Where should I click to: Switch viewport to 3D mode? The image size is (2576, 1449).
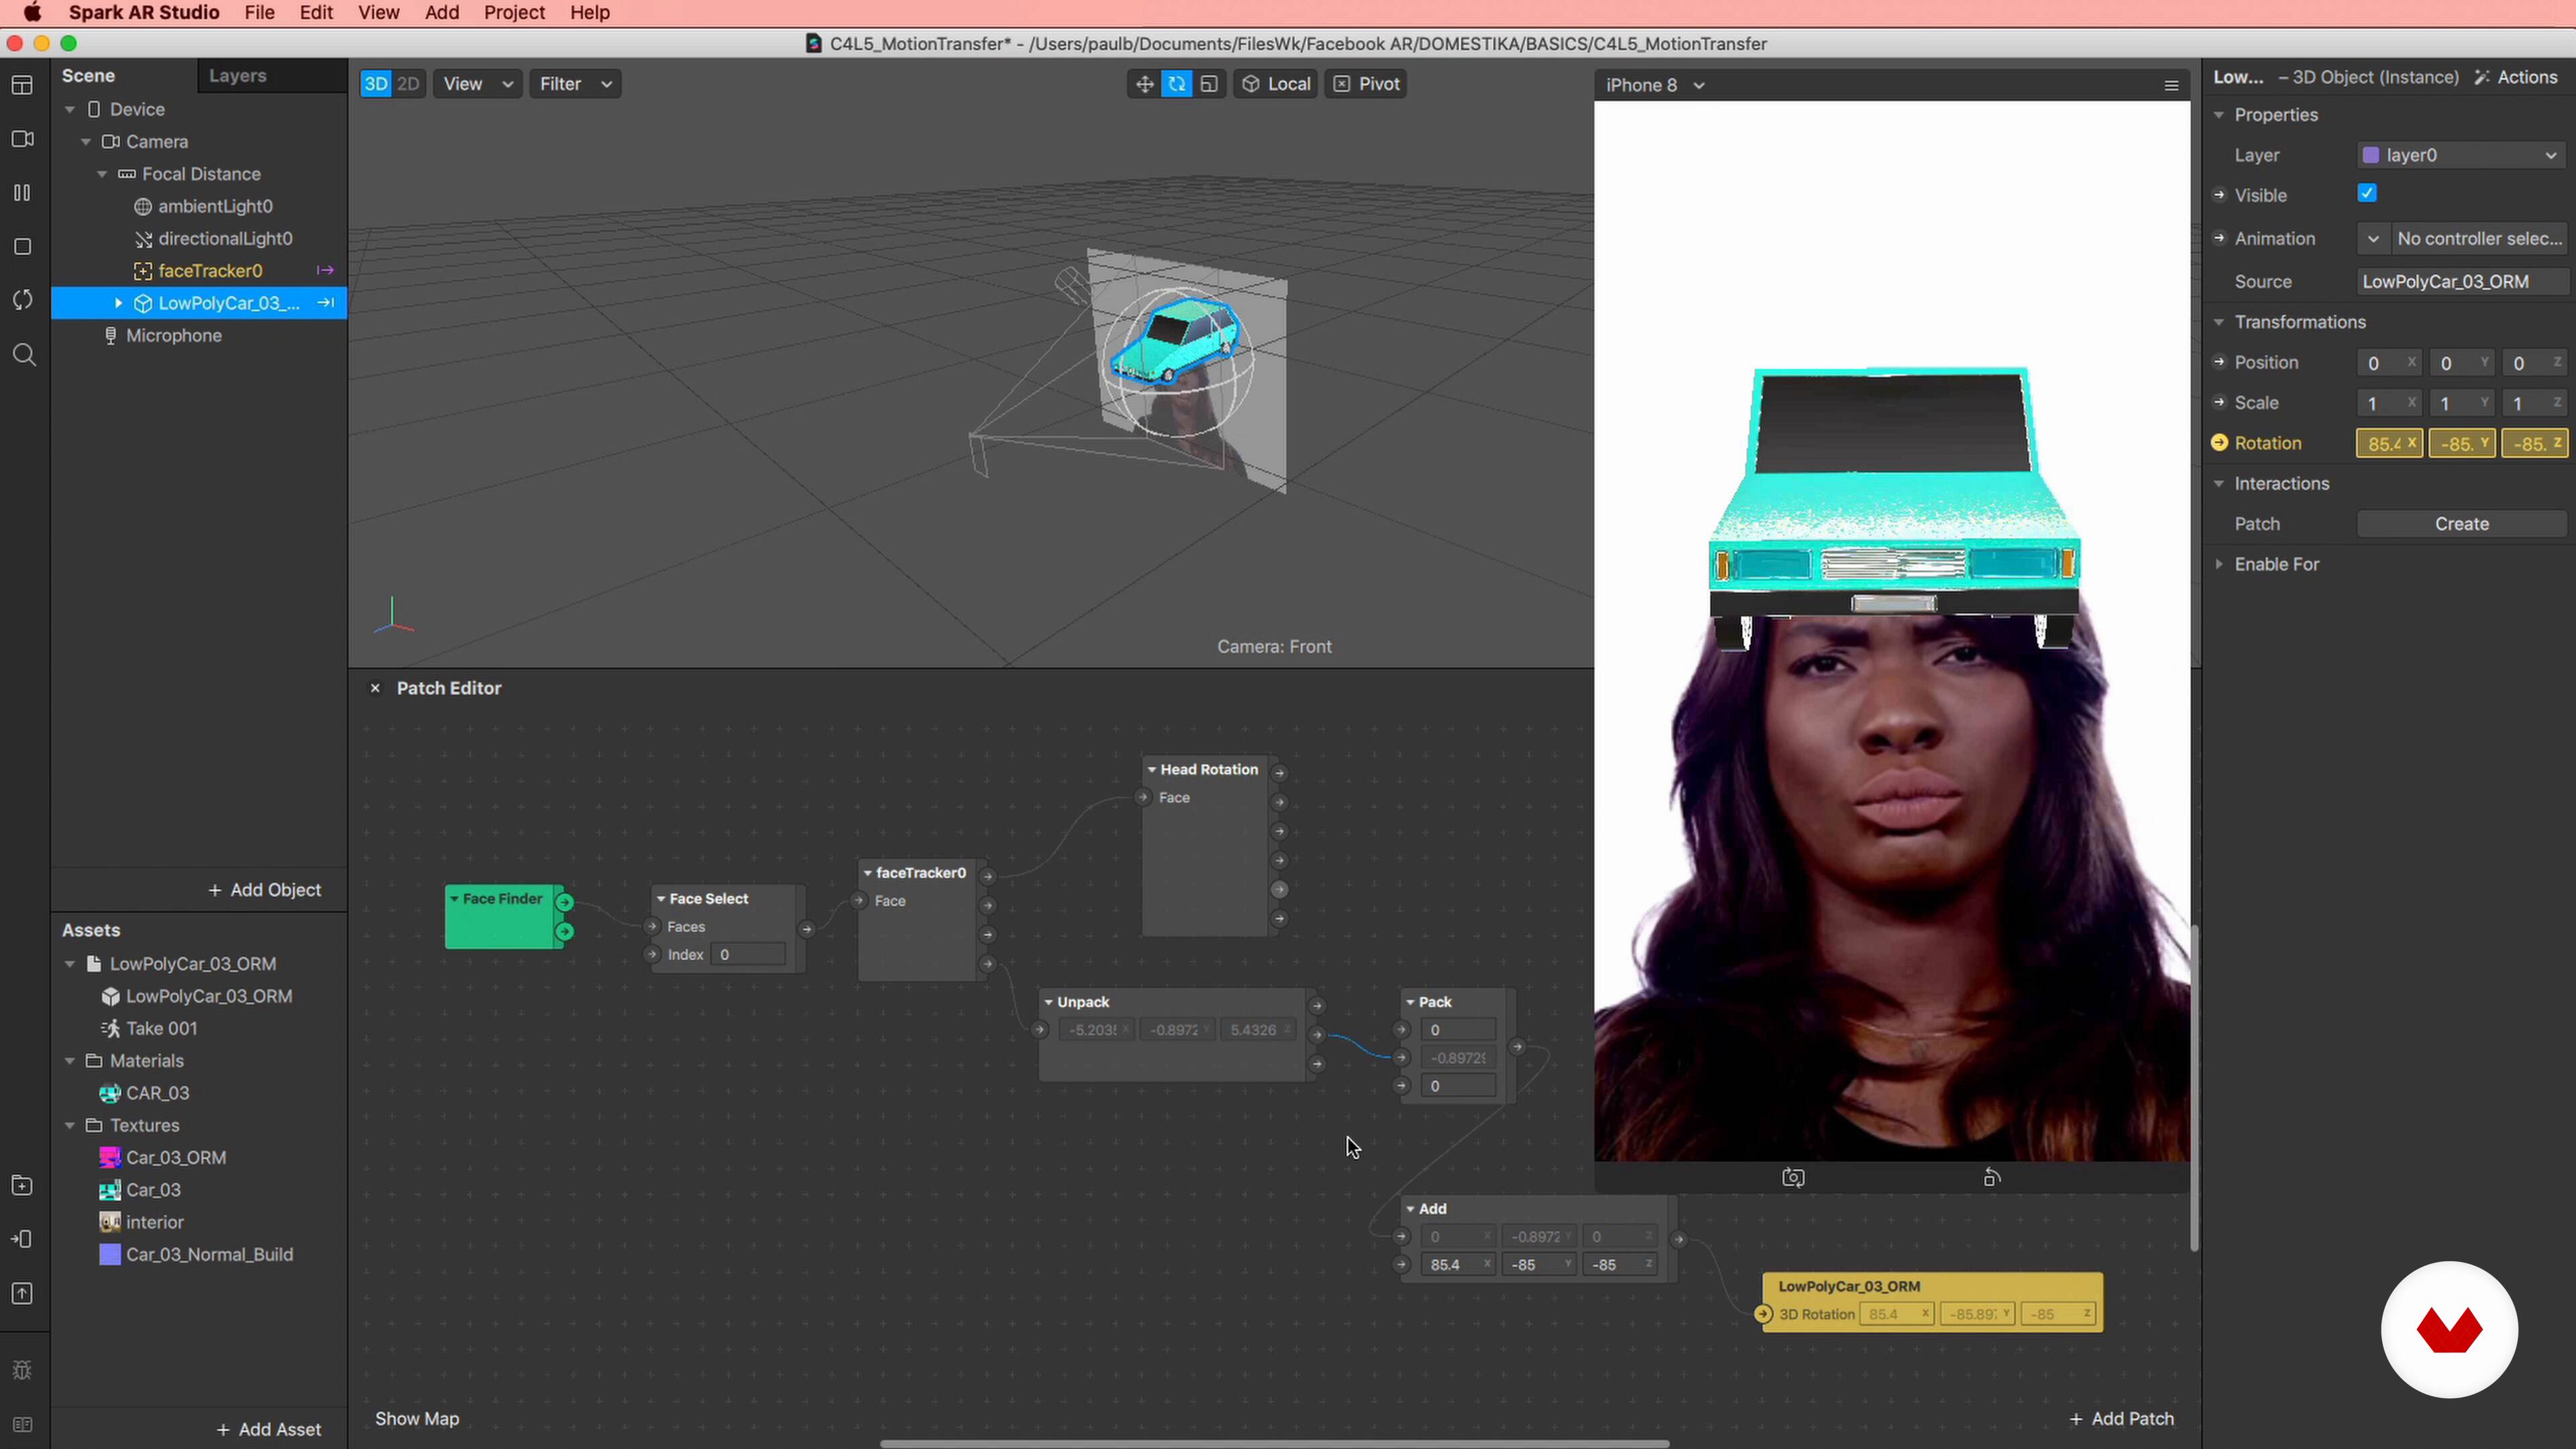tap(376, 84)
